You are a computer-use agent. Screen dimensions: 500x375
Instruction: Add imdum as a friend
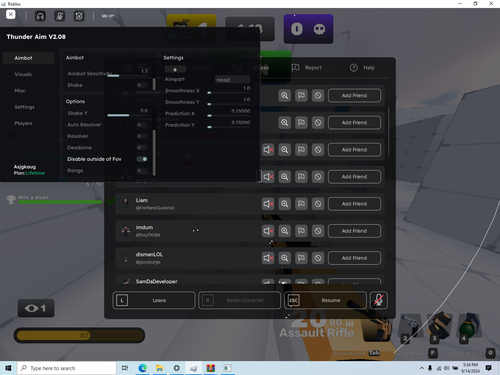click(x=354, y=231)
